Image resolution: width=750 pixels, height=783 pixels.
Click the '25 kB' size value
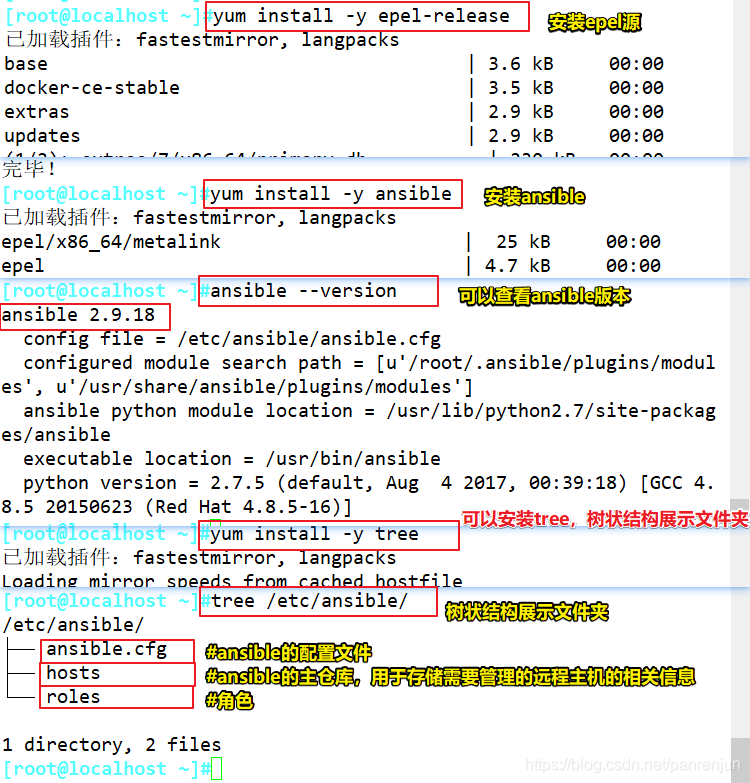pos(523,242)
